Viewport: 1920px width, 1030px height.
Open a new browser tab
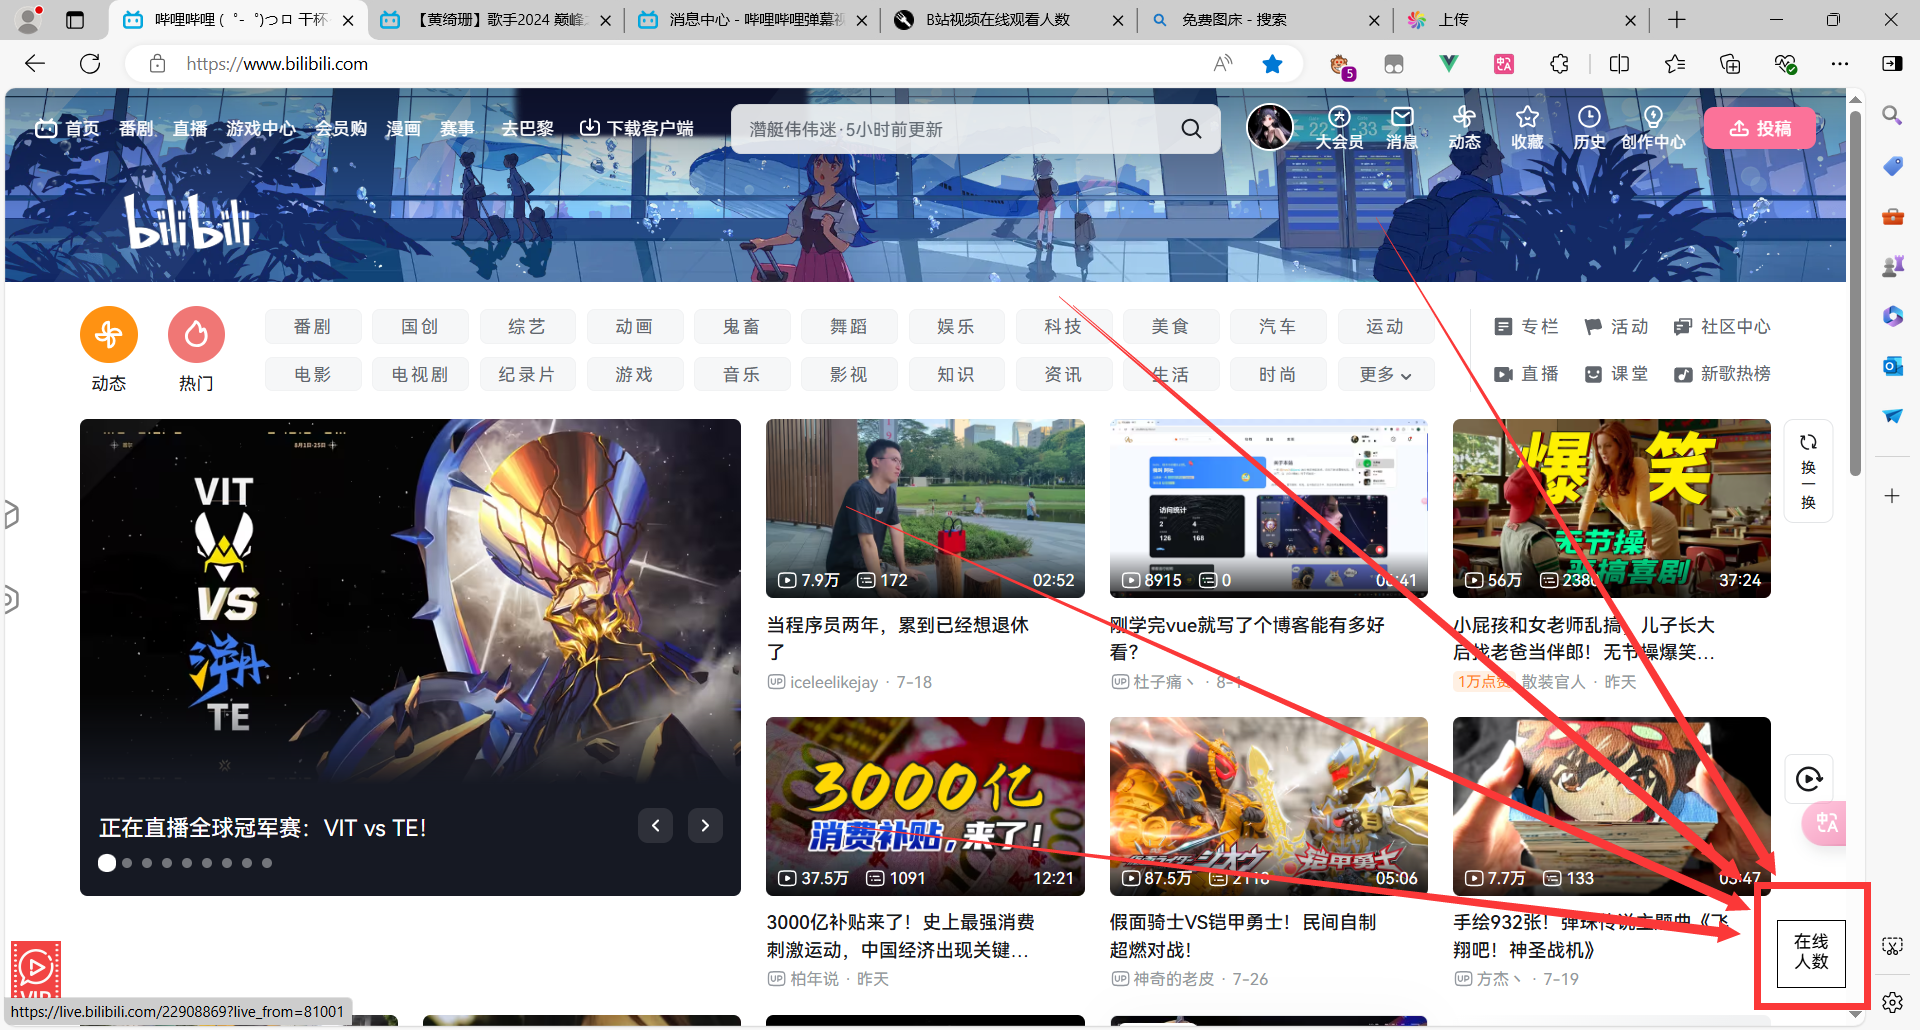(x=1677, y=20)
